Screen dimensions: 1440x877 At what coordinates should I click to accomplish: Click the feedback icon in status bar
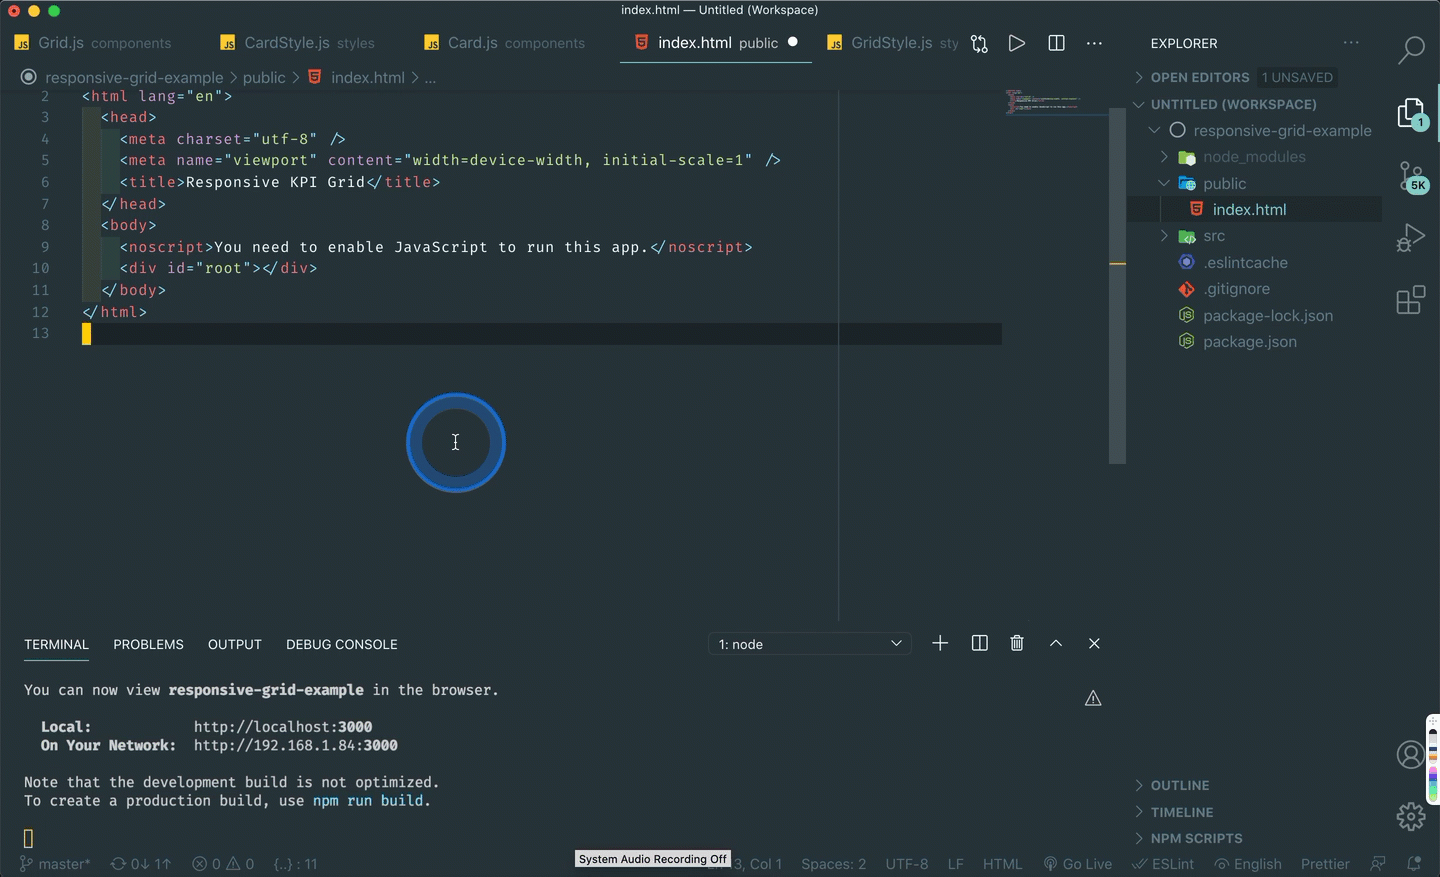click(x=1378, y=863)
